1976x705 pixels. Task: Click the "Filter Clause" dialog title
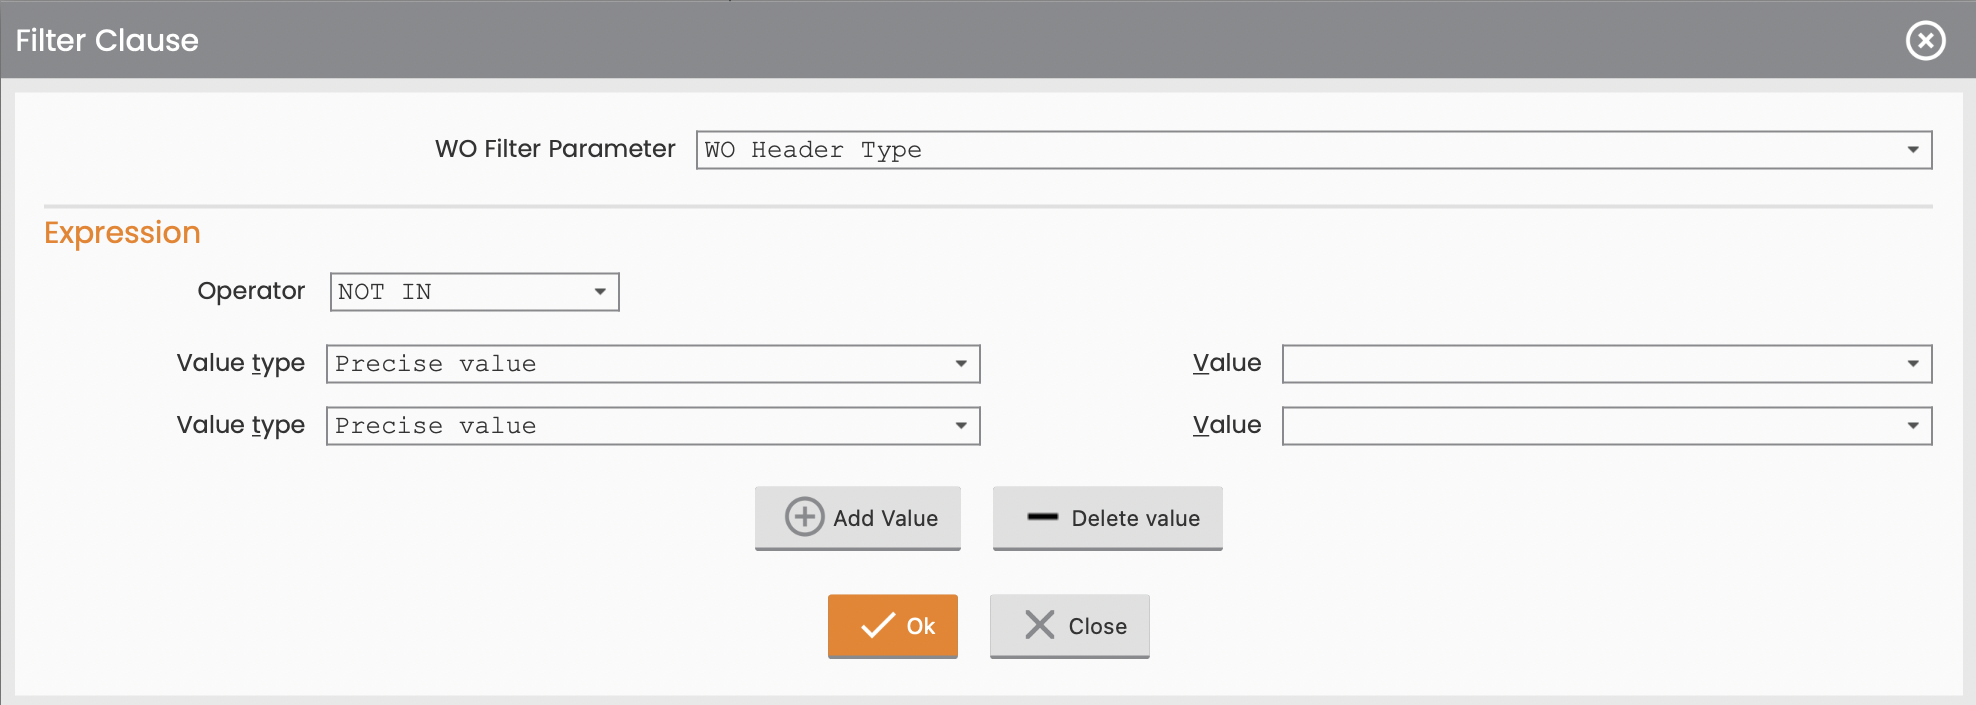point(107,41)
